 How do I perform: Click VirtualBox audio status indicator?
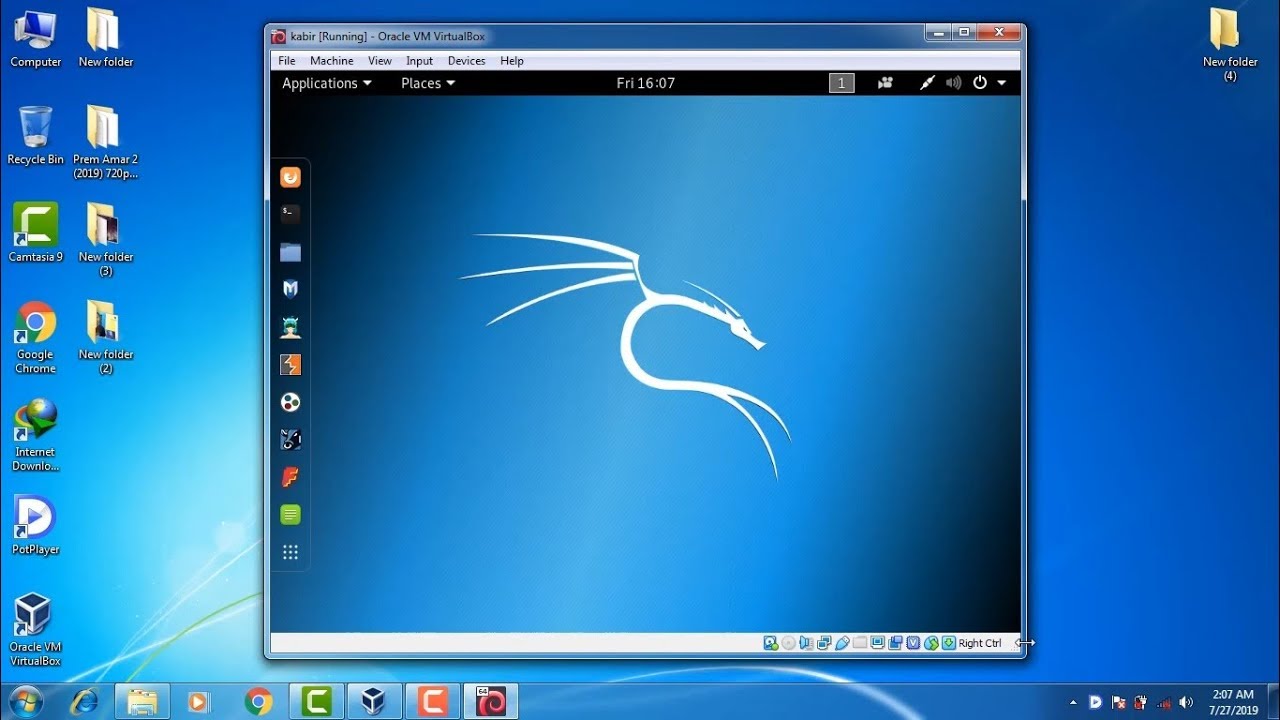coord(806,643)
